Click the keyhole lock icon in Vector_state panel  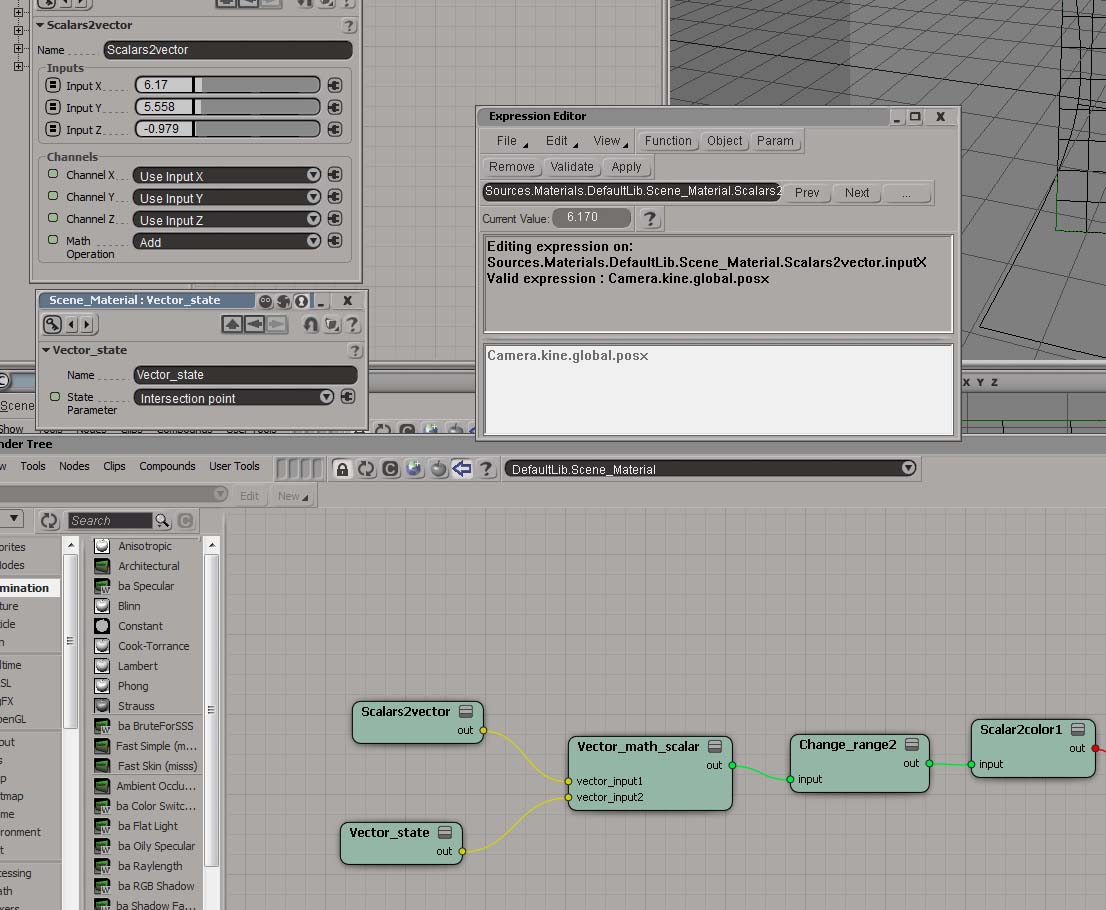pyautogui.click(x=311, y=324)
